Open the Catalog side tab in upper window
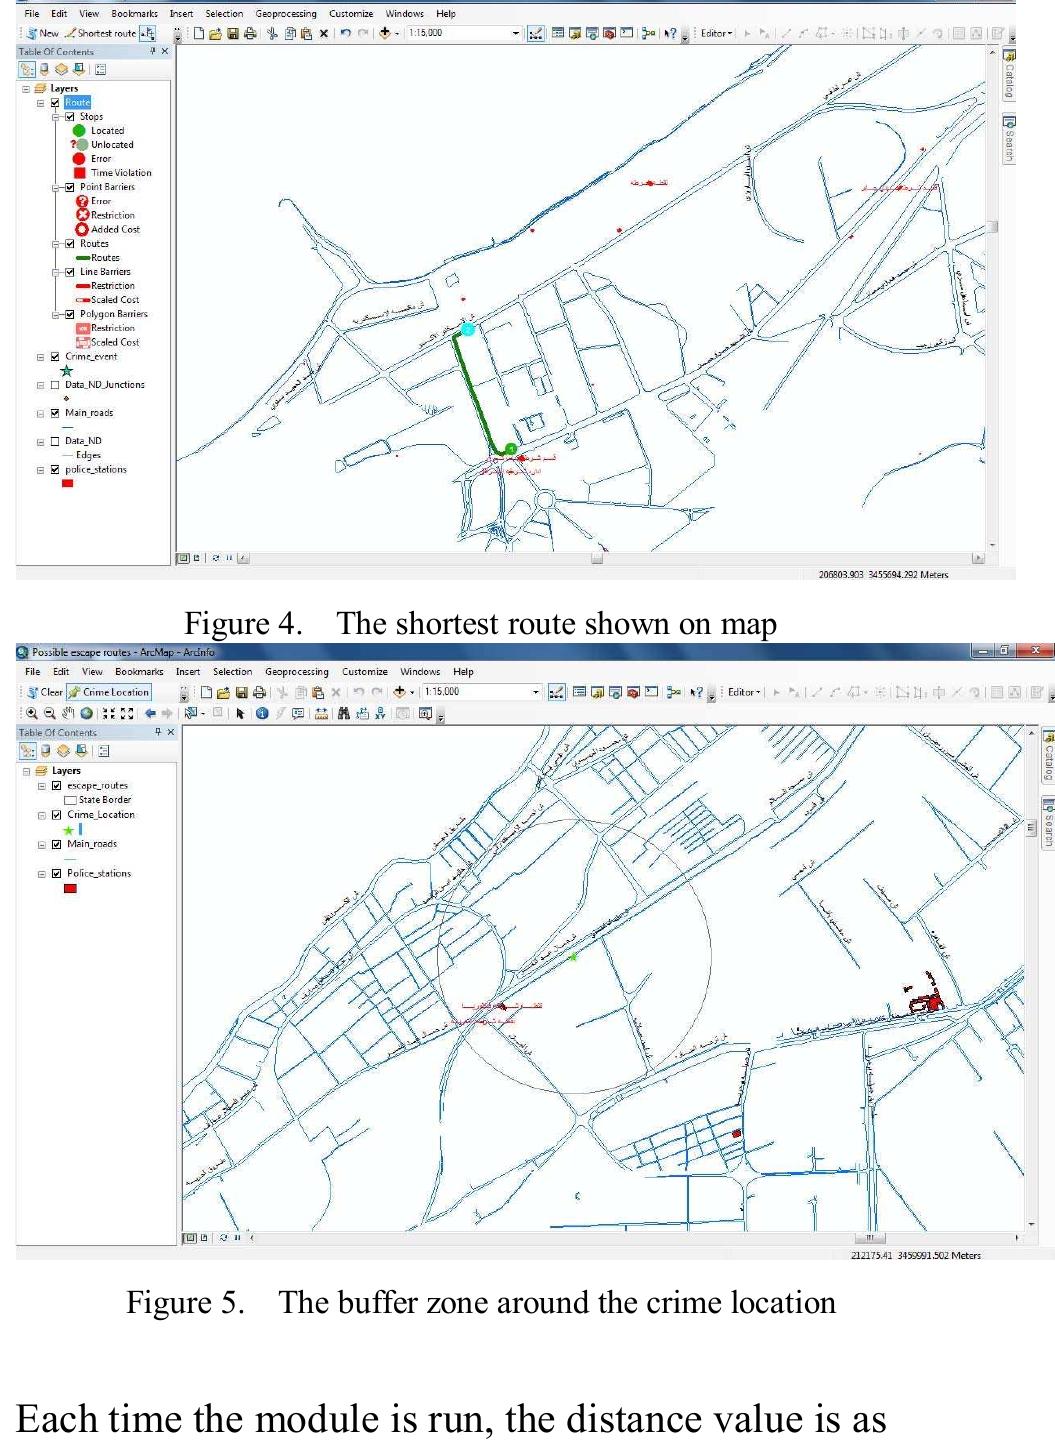Viewport: 1055px width, 1443px height. (x=1009, y=75)
